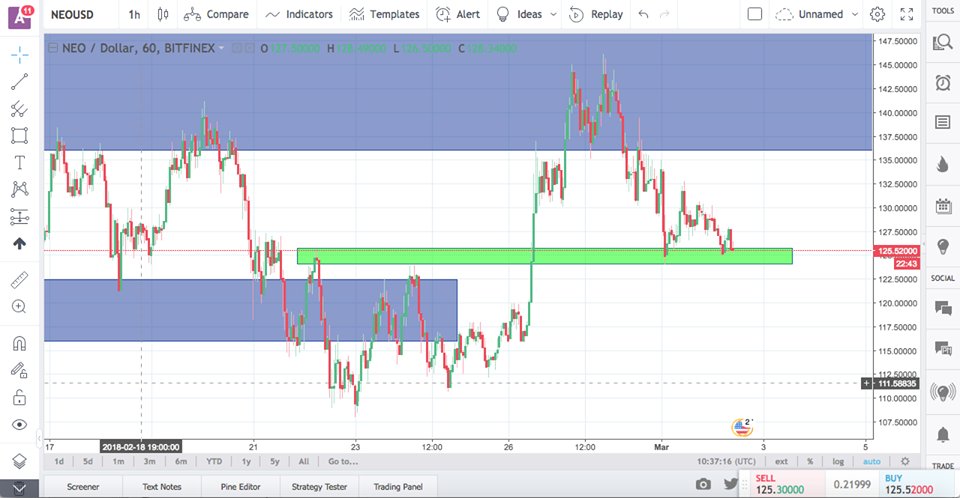This screenshot has height=498, width=960.
Task: Take a chart snapshot camera icon
Action: pos(703,484)
